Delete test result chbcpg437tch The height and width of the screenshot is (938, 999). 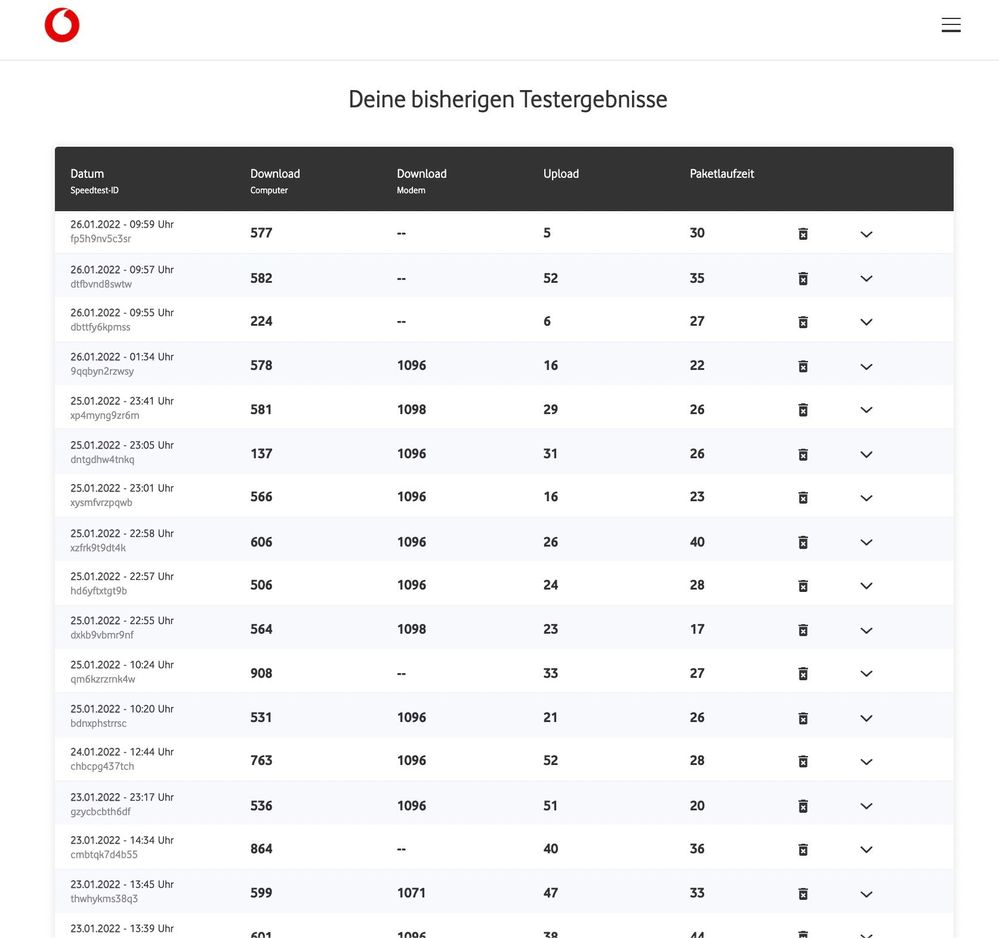tap(803, 761)
